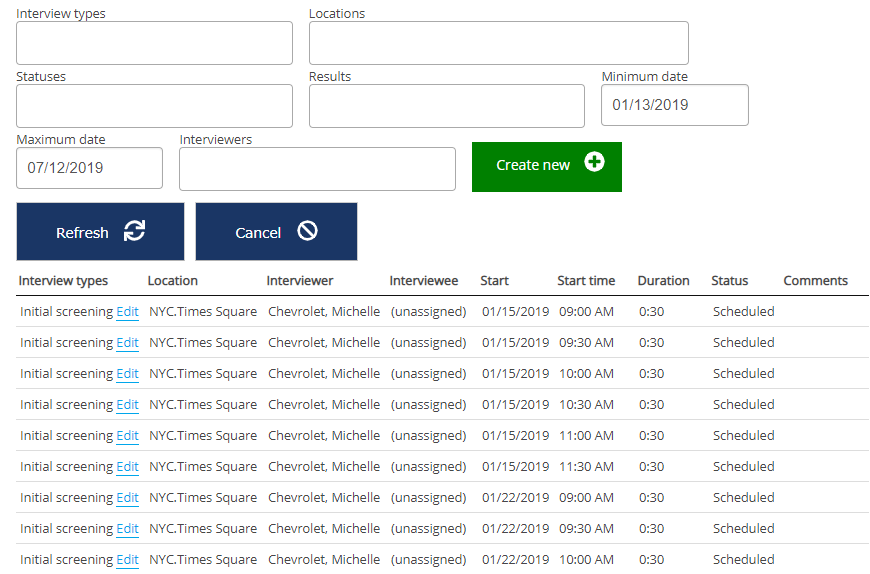Expand the Statuses filter box

pos(154,106)
